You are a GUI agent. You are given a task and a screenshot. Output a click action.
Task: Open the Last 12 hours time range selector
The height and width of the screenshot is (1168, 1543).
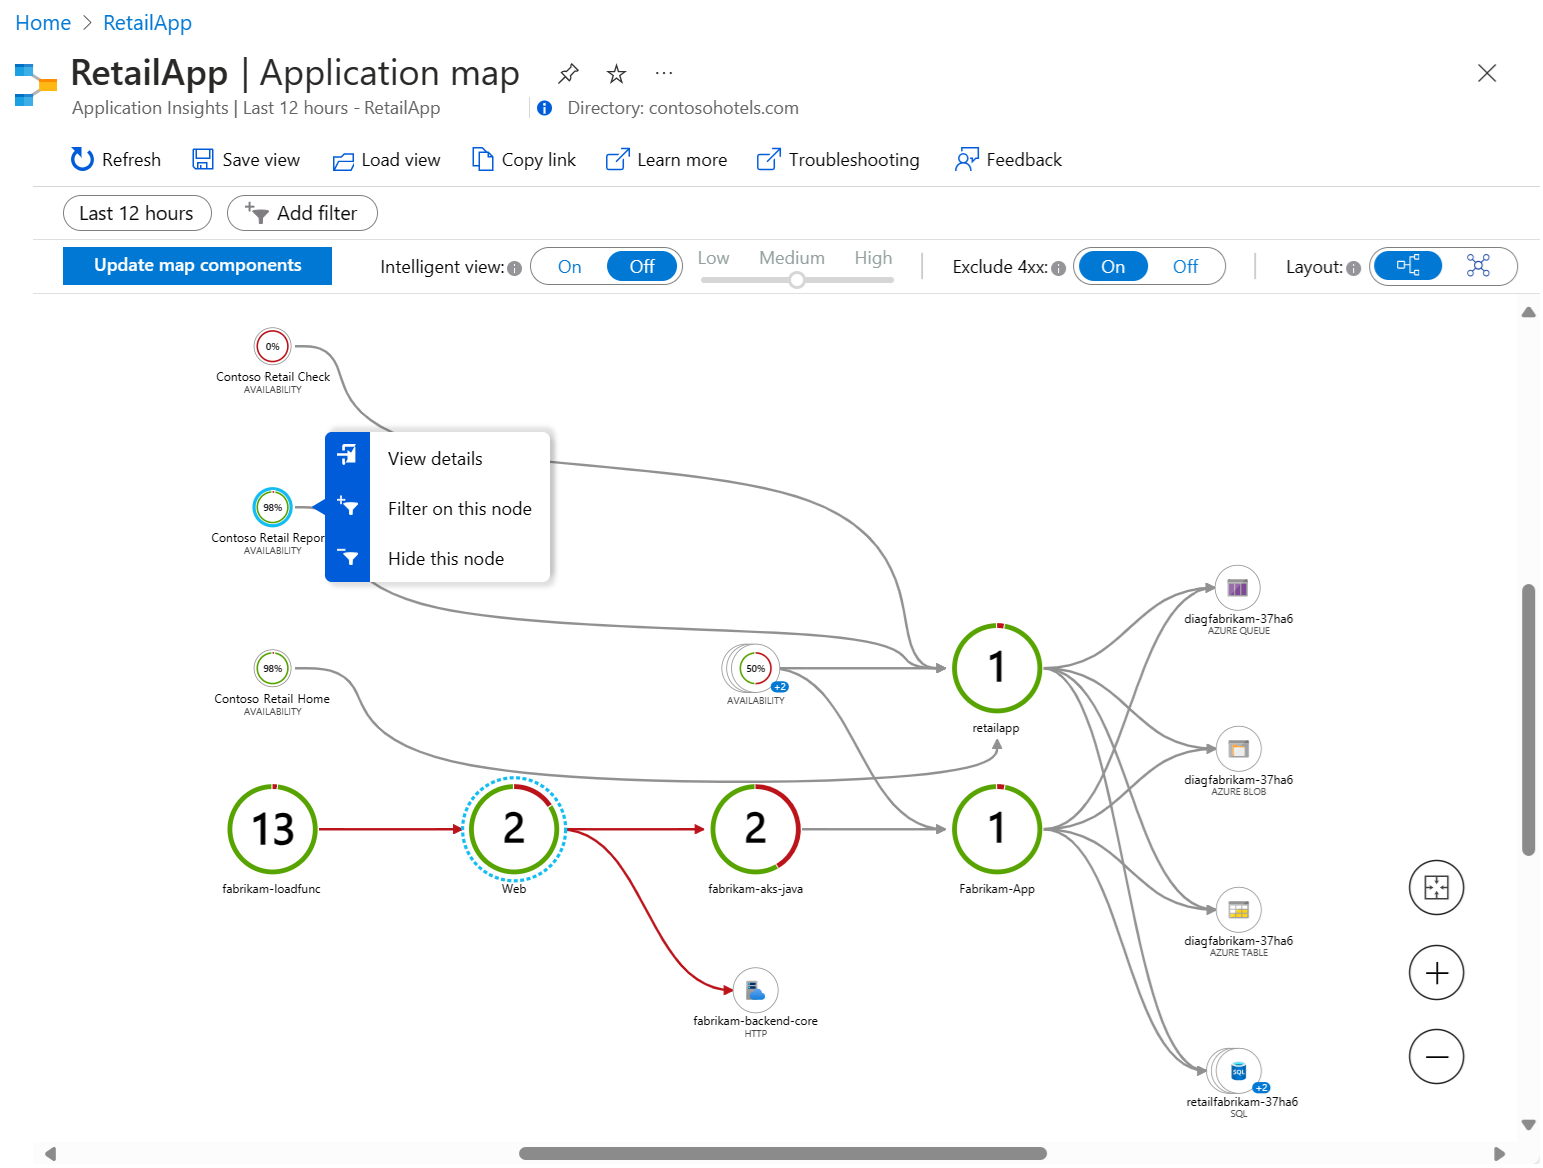pos(137,213)
